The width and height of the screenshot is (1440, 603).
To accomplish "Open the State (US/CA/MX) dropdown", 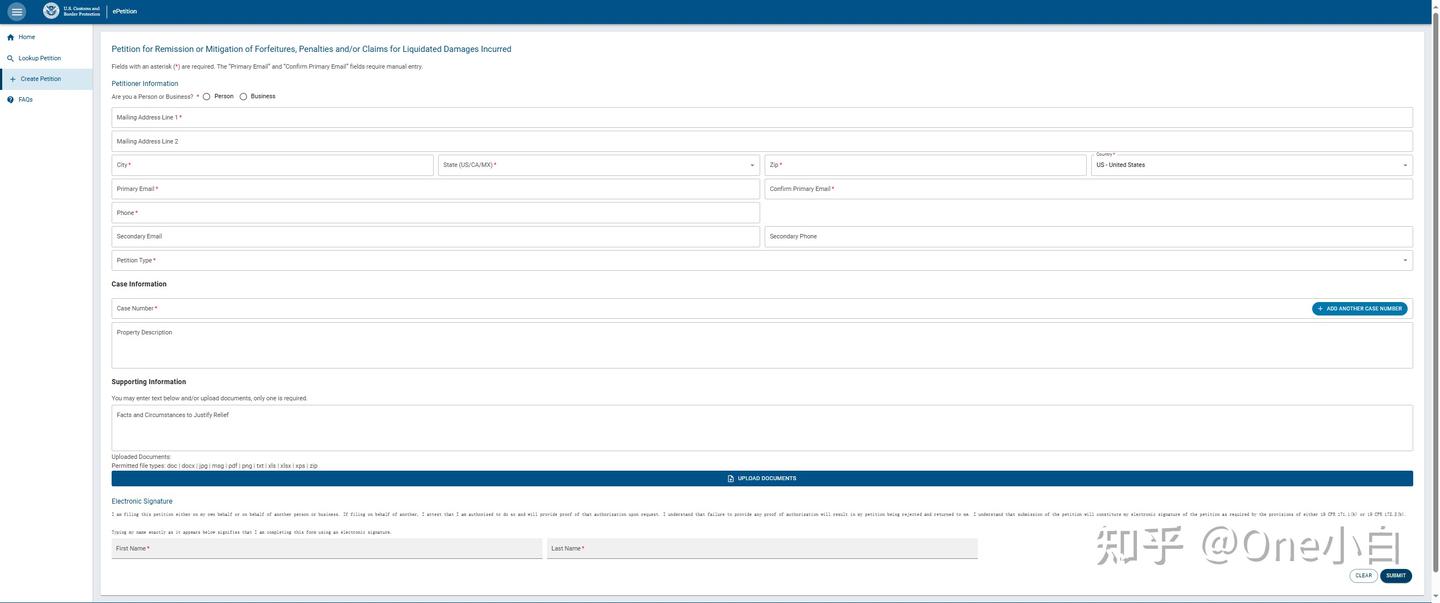I will (x=599, y=165).
